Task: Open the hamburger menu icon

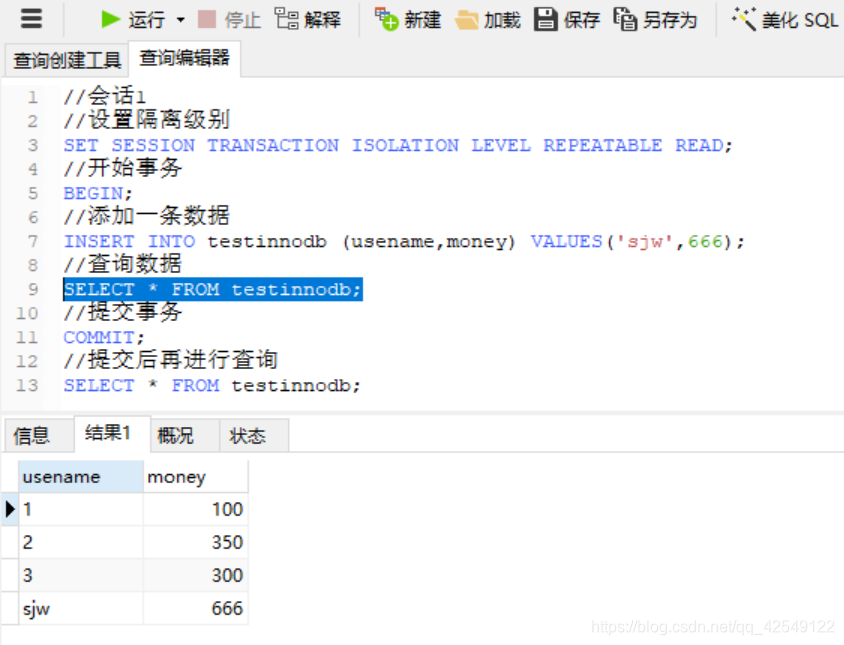Action: point(31,19)
